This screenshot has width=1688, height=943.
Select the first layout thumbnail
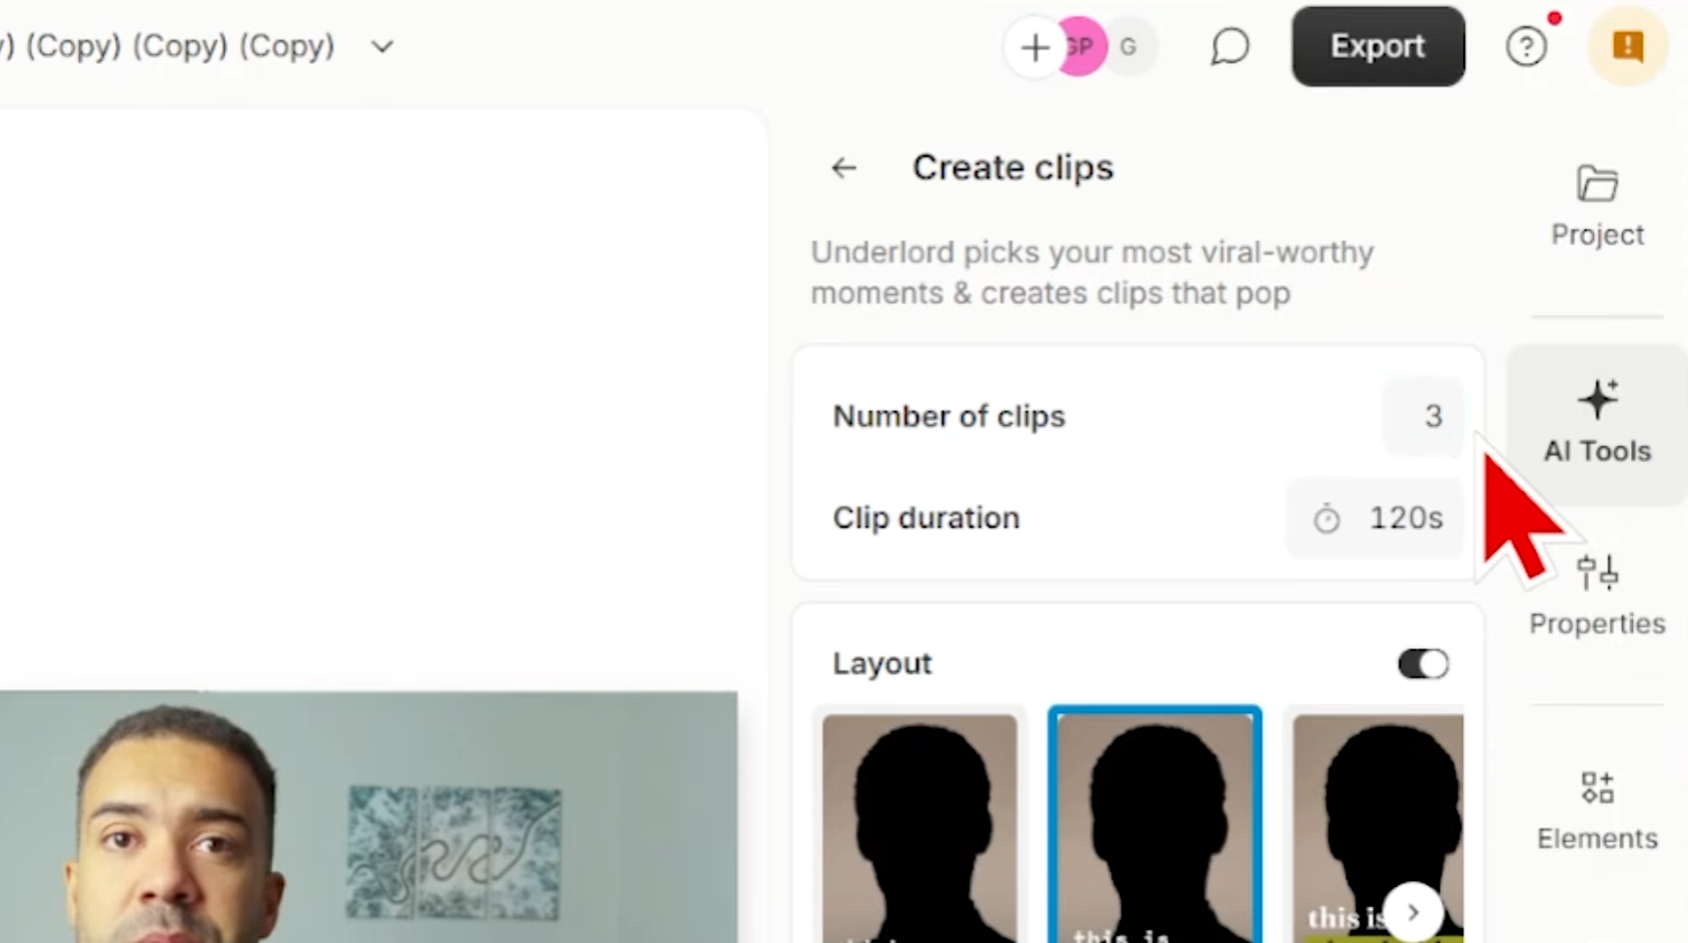919,825
